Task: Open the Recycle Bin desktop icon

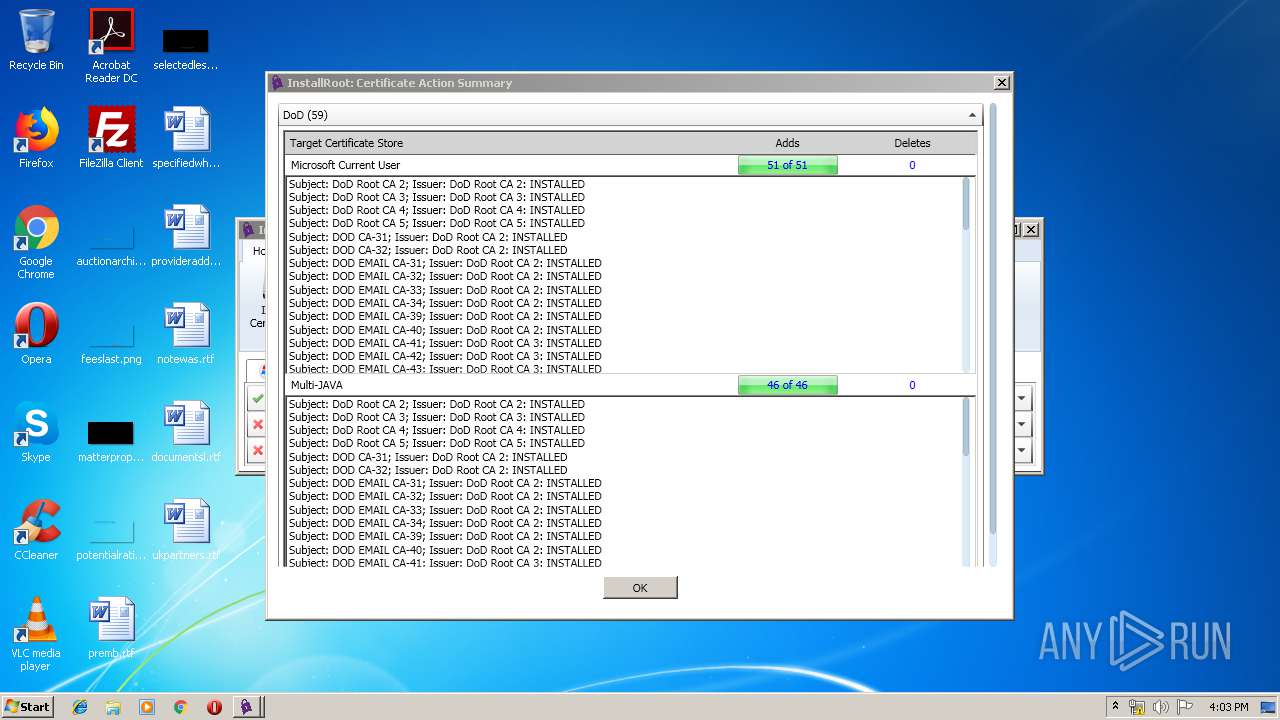Action: click(36, 40)
